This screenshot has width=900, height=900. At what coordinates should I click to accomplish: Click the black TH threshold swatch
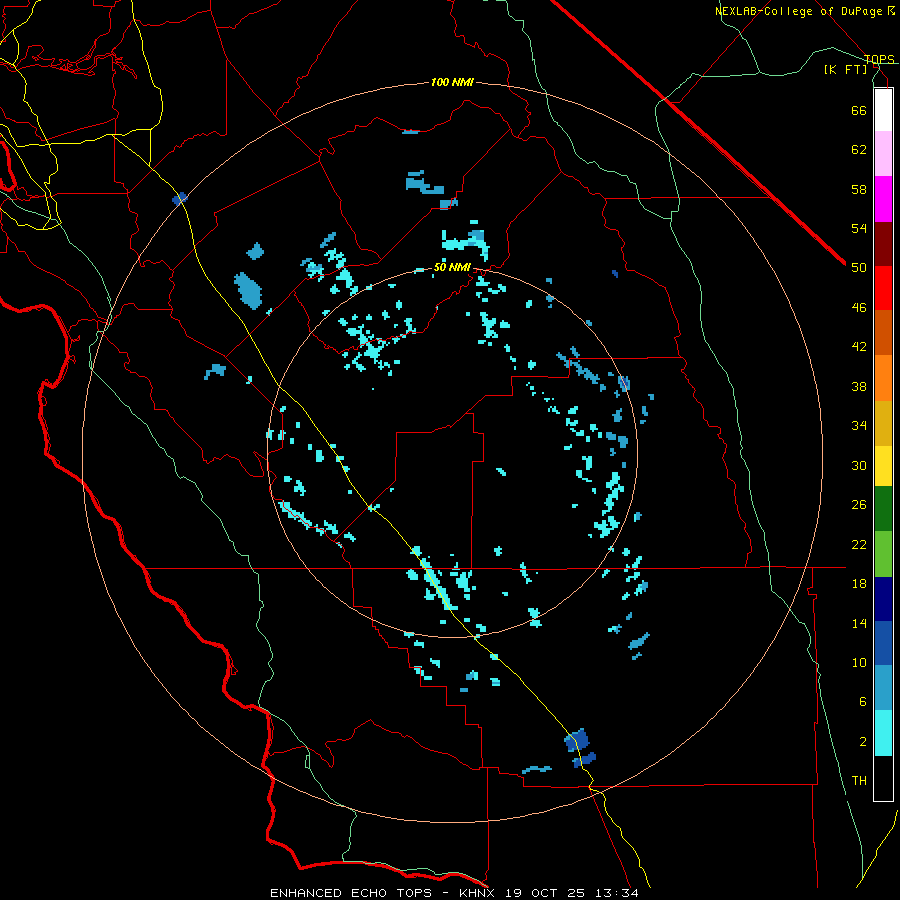pyautogui.click(x=883, y=778)
